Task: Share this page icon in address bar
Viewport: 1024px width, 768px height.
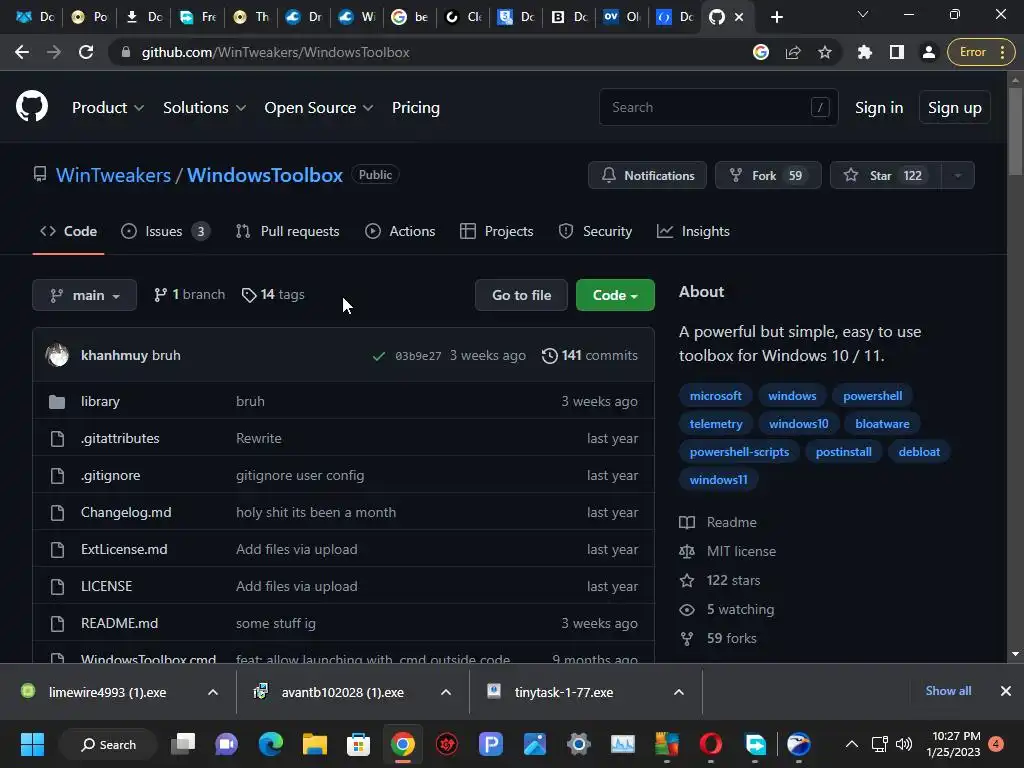Action: tap(793, 52)
